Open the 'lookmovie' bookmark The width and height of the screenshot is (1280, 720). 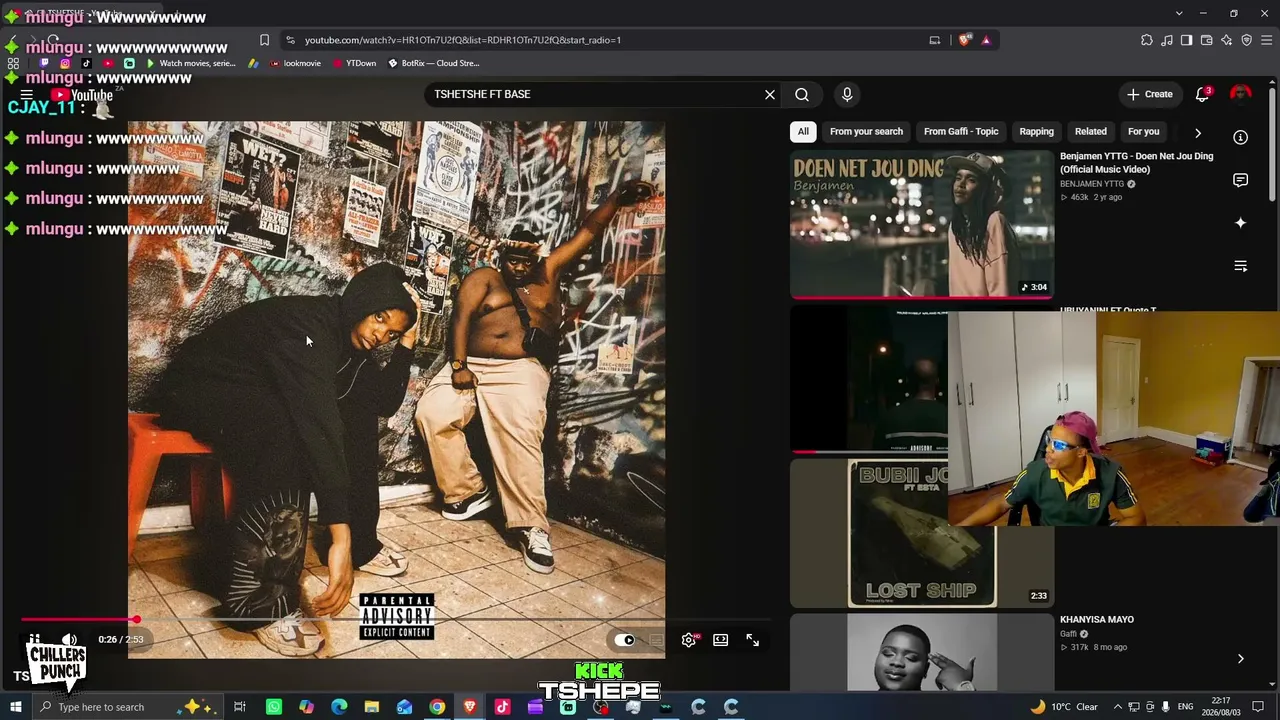[295, 63]
